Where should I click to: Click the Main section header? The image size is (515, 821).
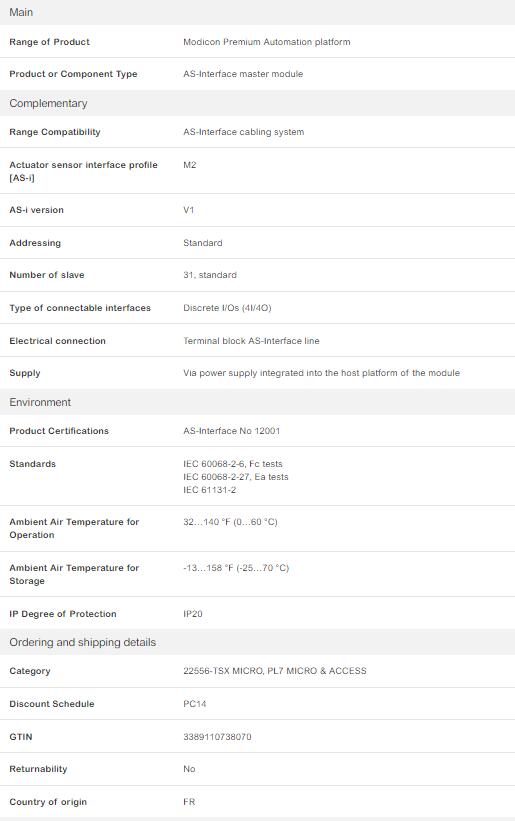coord(258,12)
